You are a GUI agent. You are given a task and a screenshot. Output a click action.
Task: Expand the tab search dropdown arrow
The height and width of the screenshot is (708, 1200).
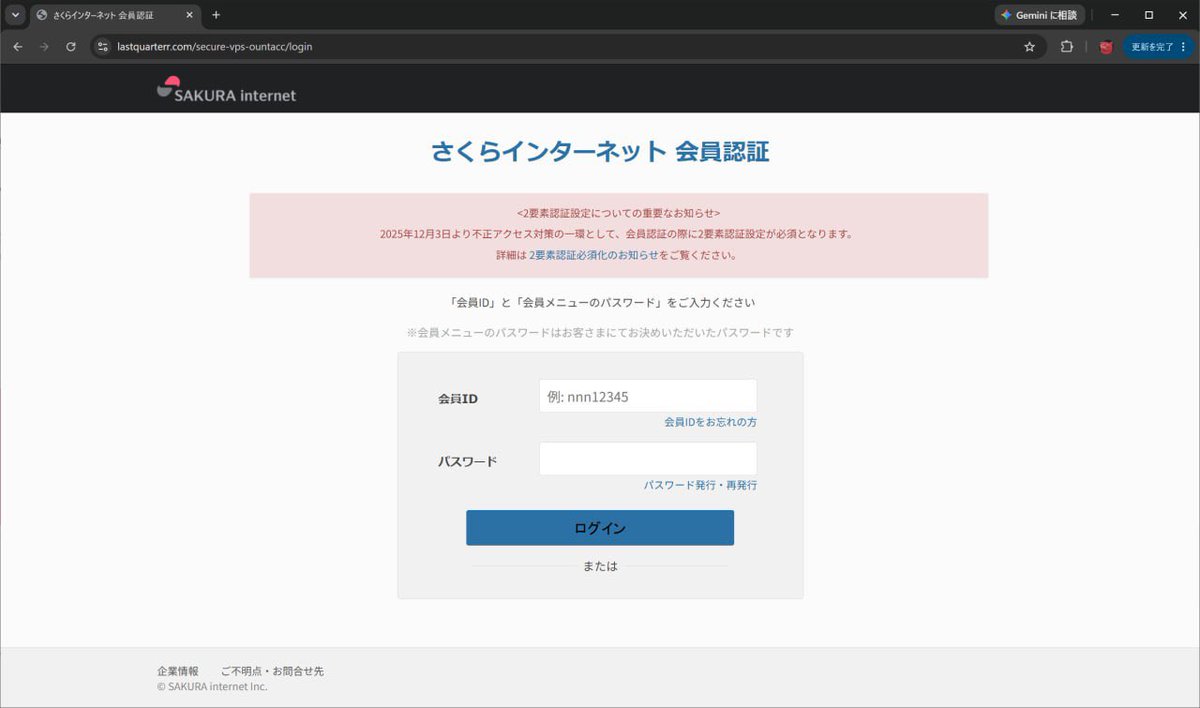click(x=15, y=15)
